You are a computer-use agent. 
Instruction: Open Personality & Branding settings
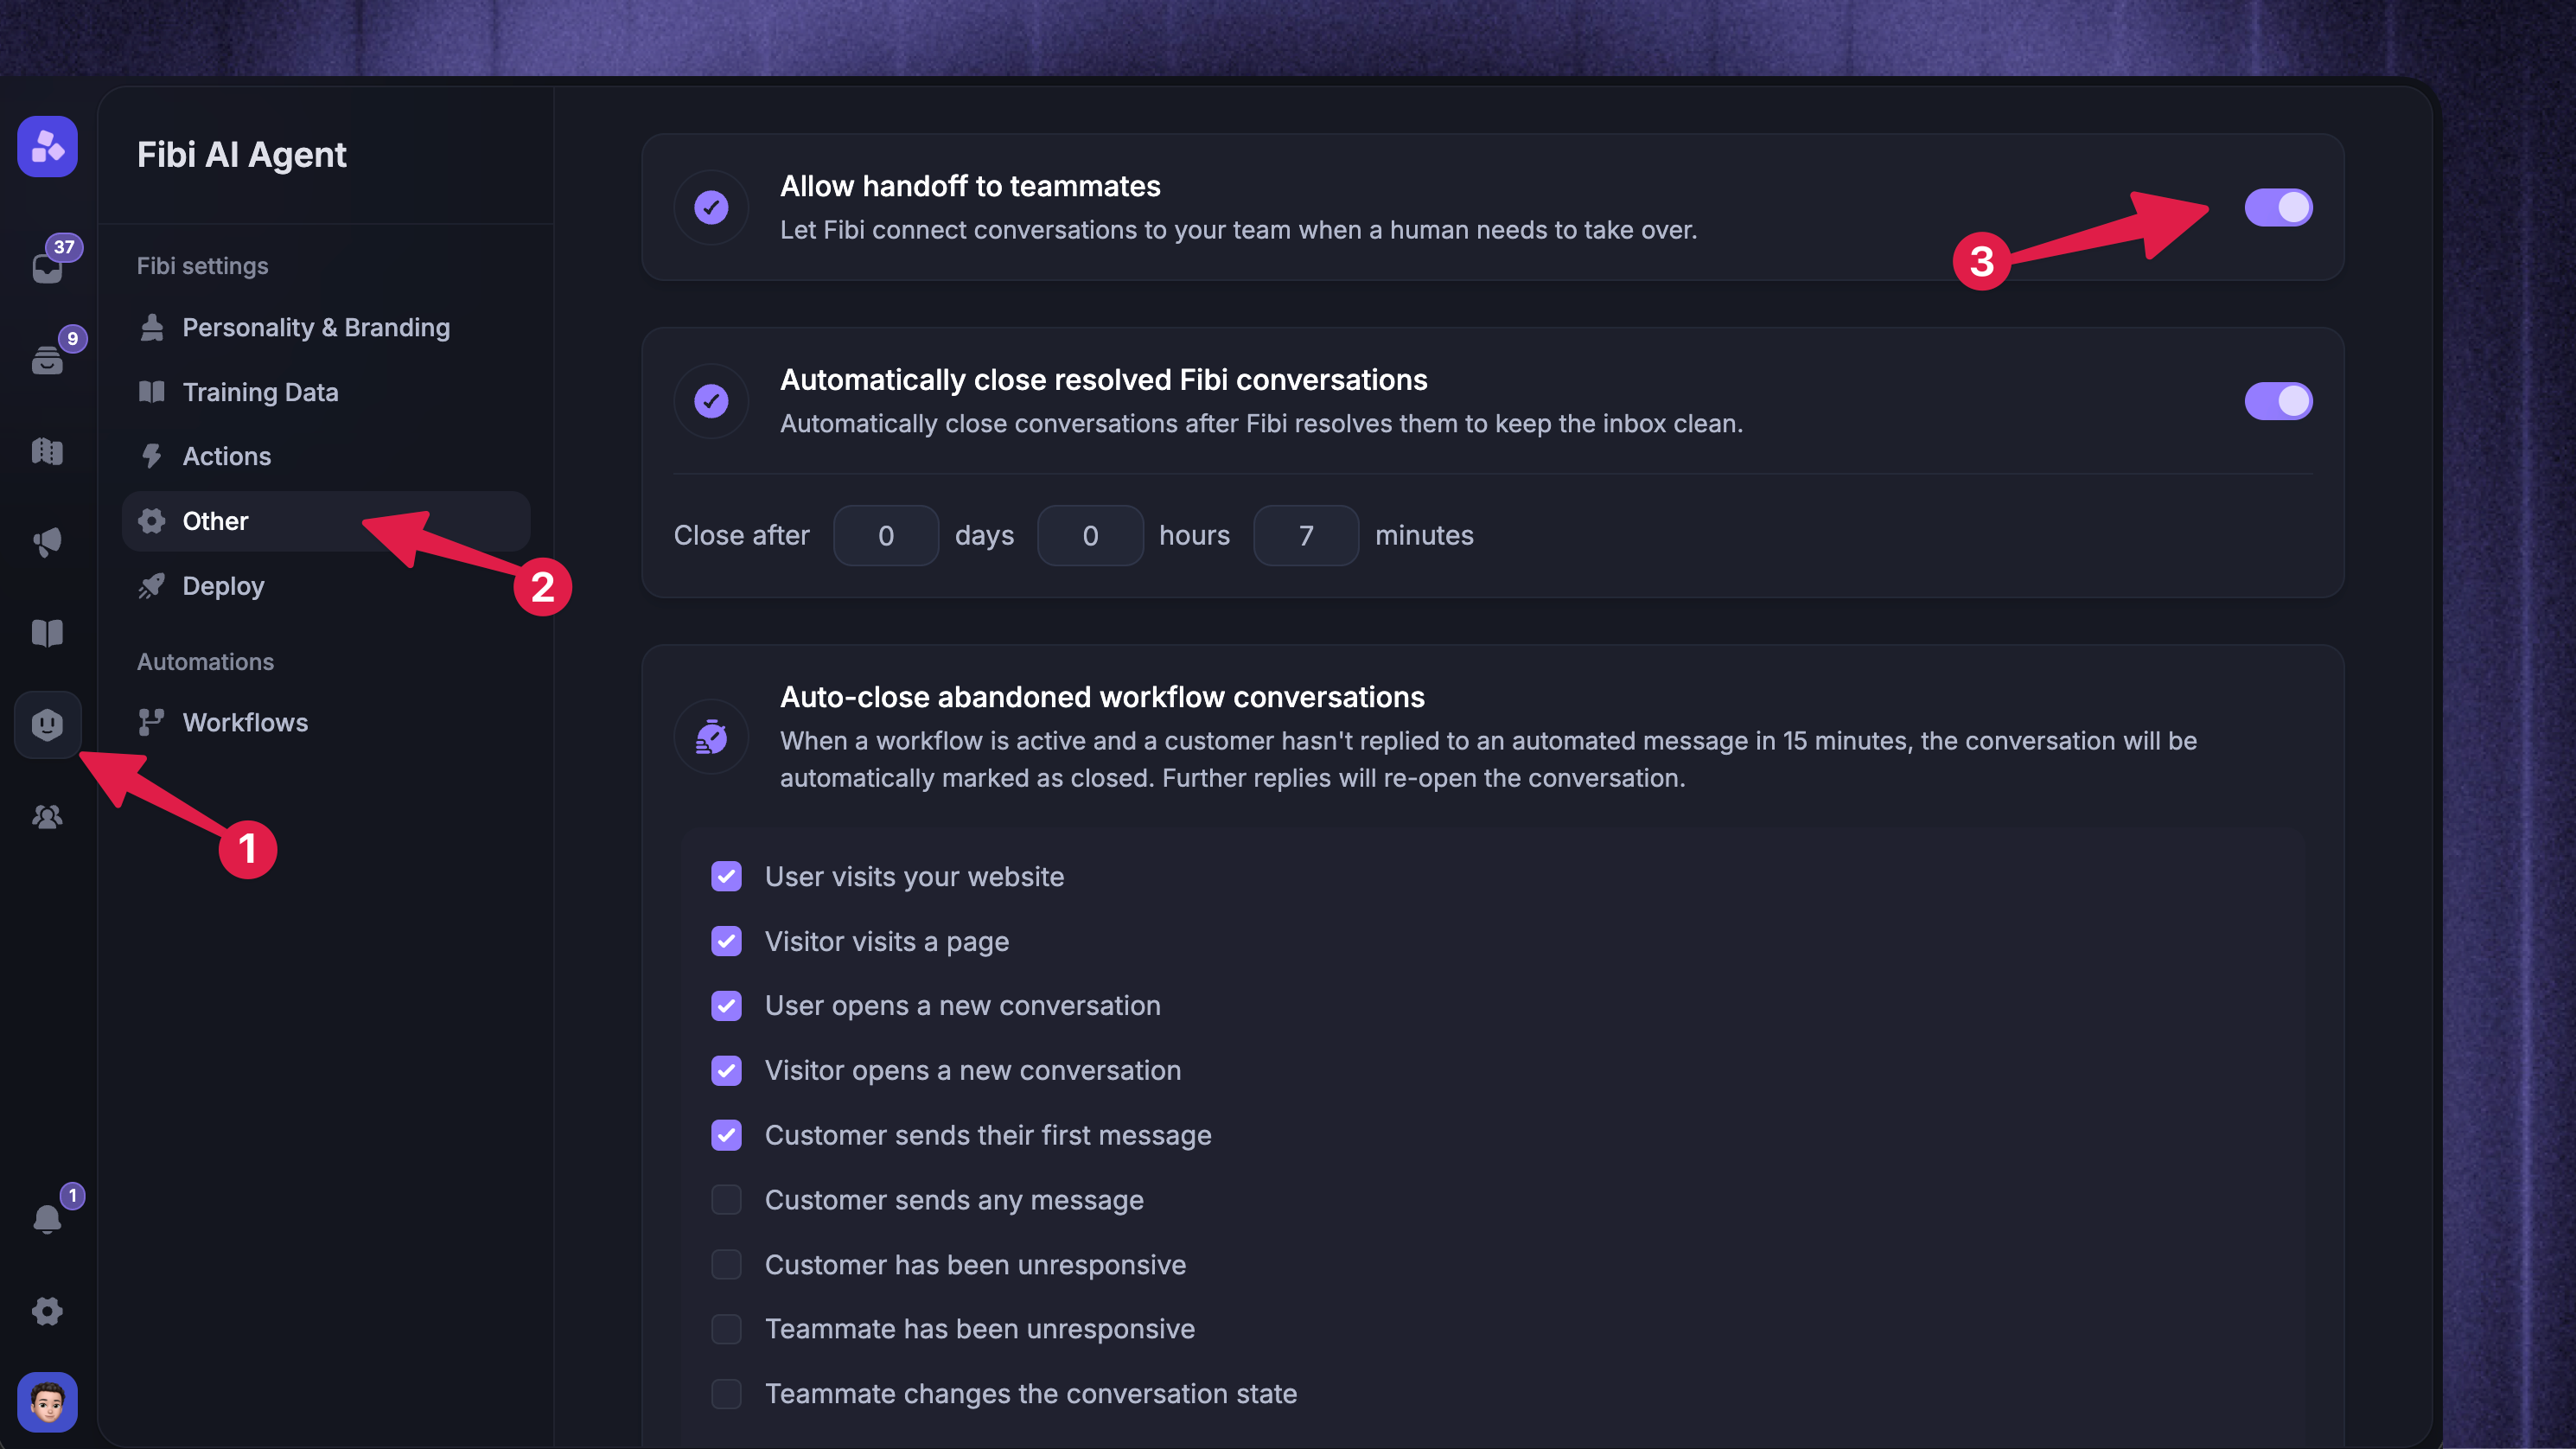[326, 328]
